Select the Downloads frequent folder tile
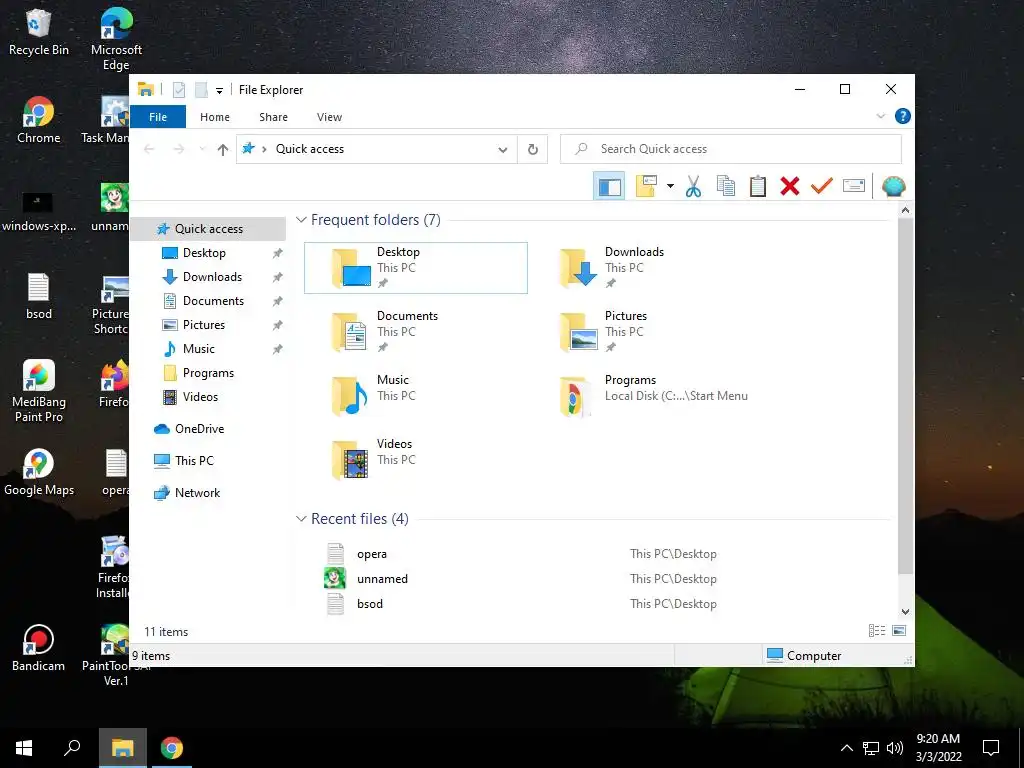1024x768 pixels. tap(643, 268)
